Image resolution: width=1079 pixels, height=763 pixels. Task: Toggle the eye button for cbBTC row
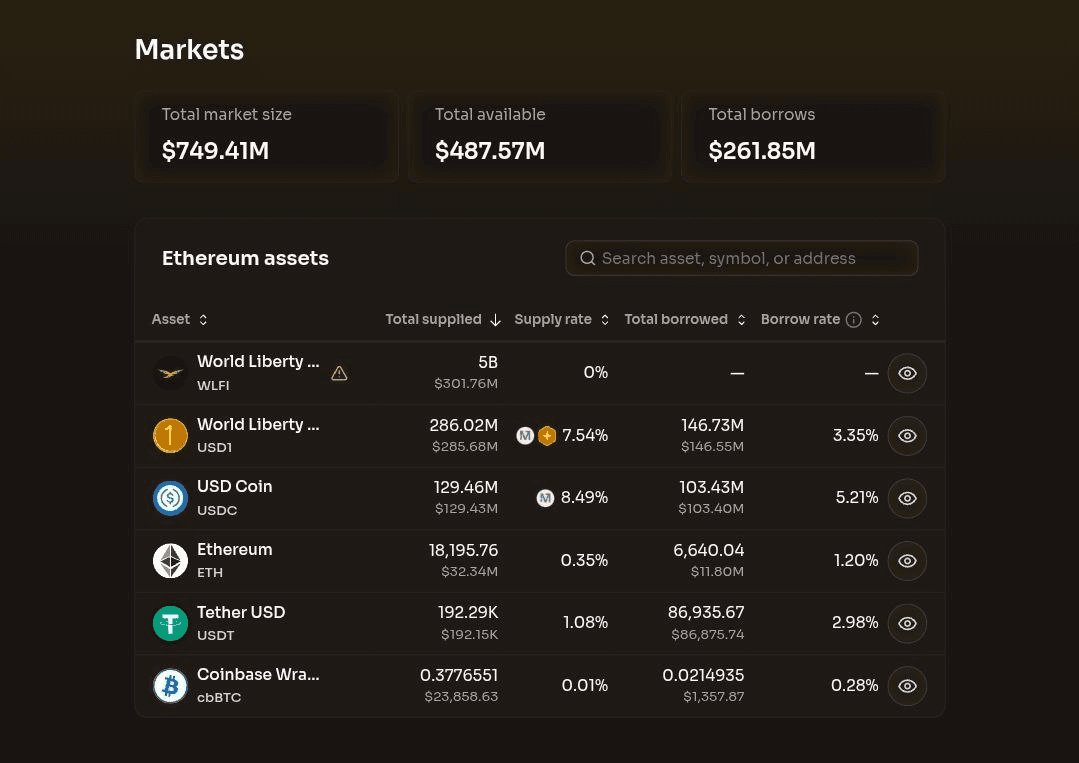(907, 686)
